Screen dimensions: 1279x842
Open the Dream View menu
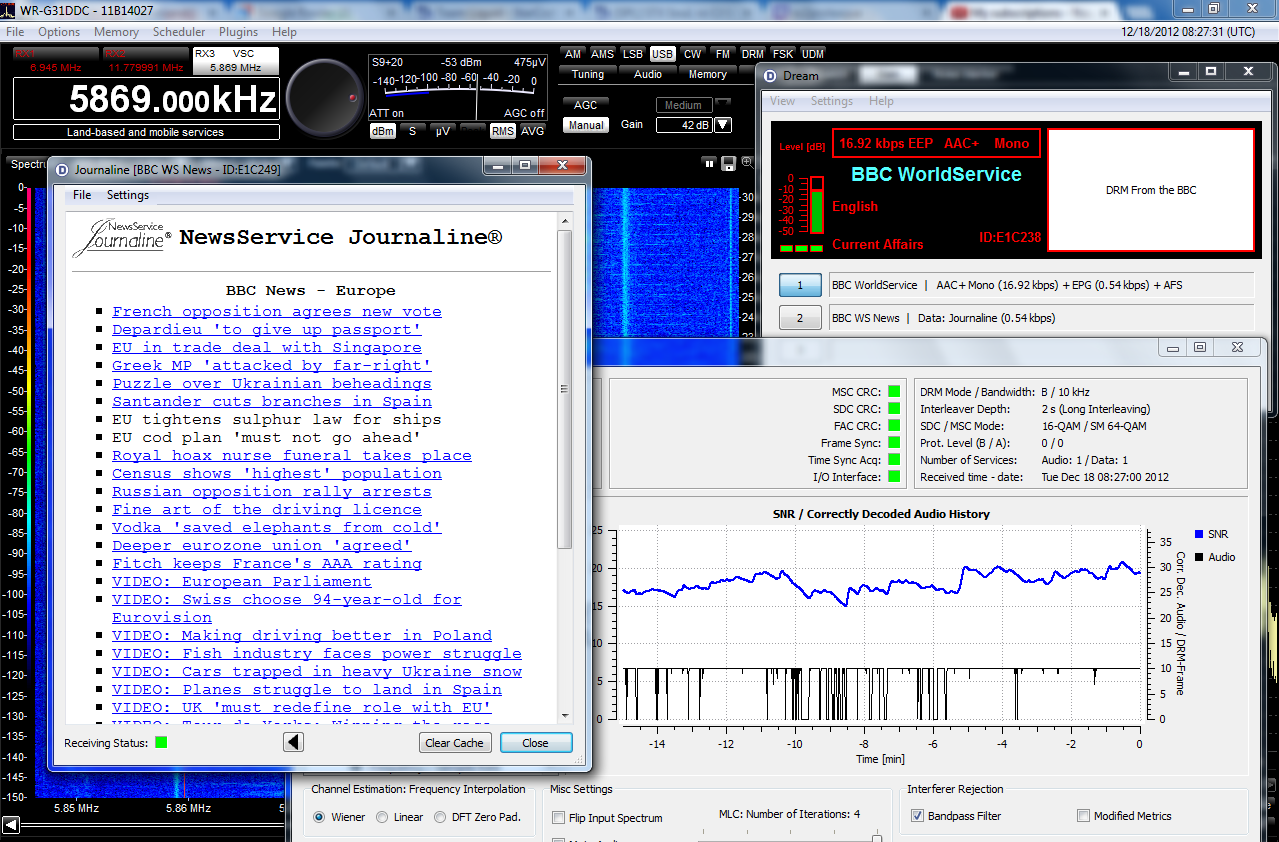[x=783, y=101]
